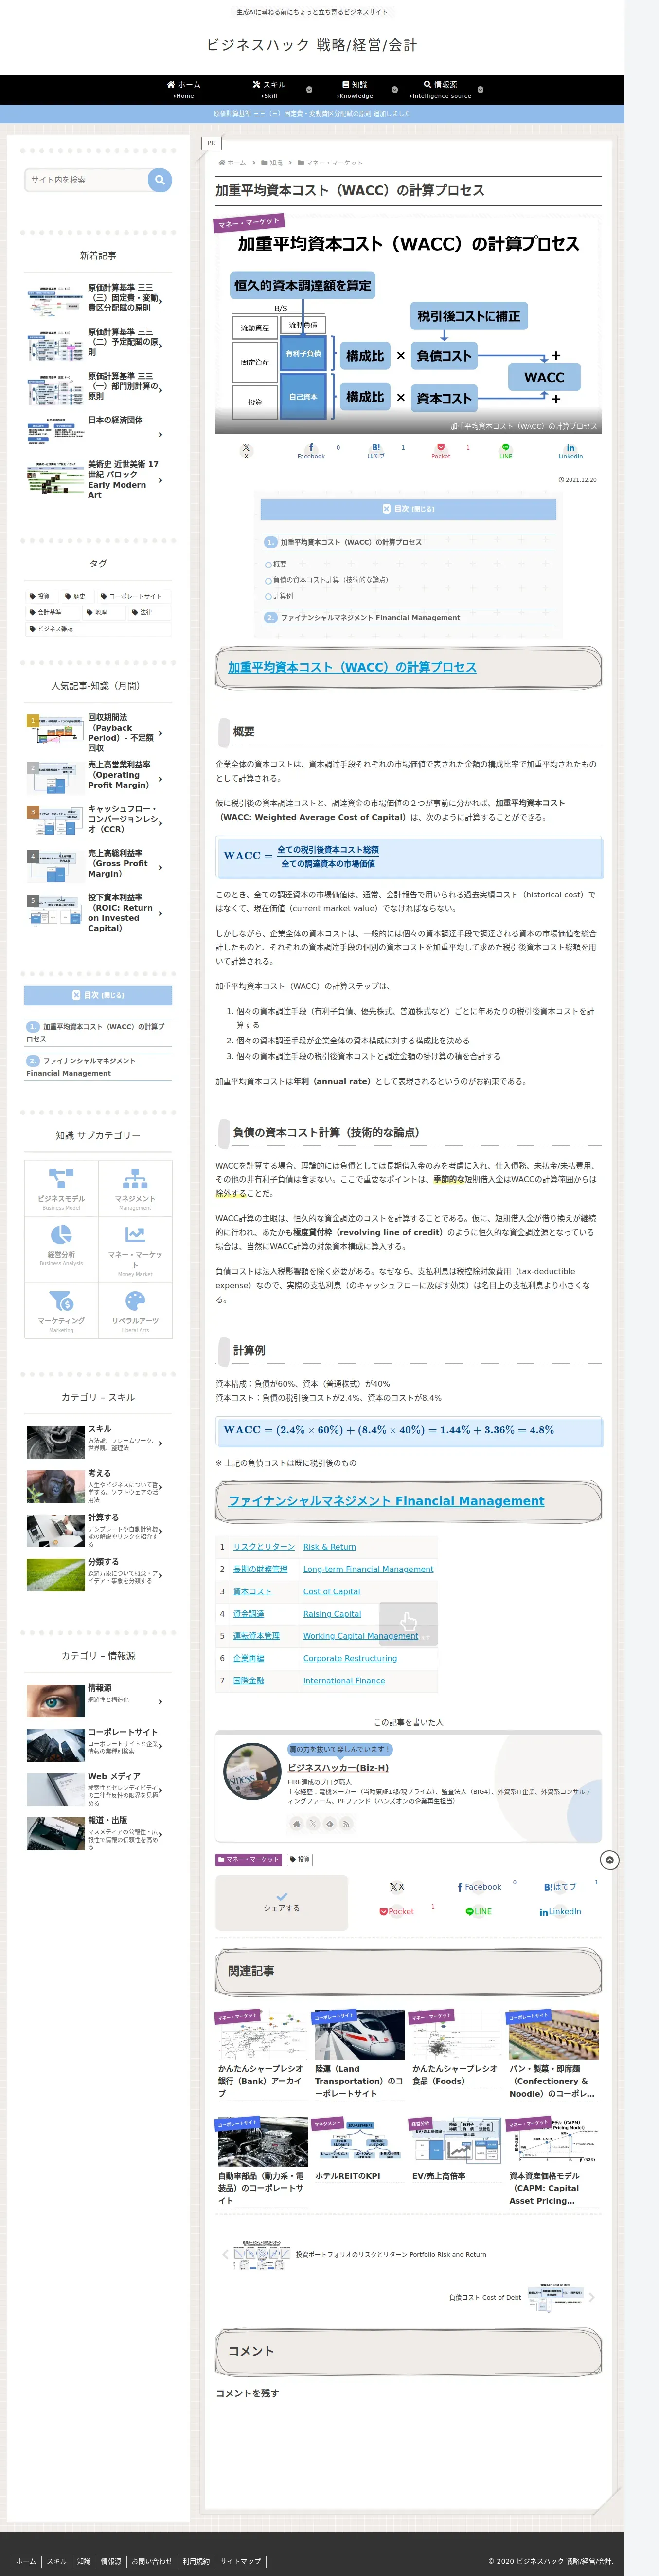Expand the スキル menu dropdown arrow
659x2576 pixels.
(x=309, y=90)
